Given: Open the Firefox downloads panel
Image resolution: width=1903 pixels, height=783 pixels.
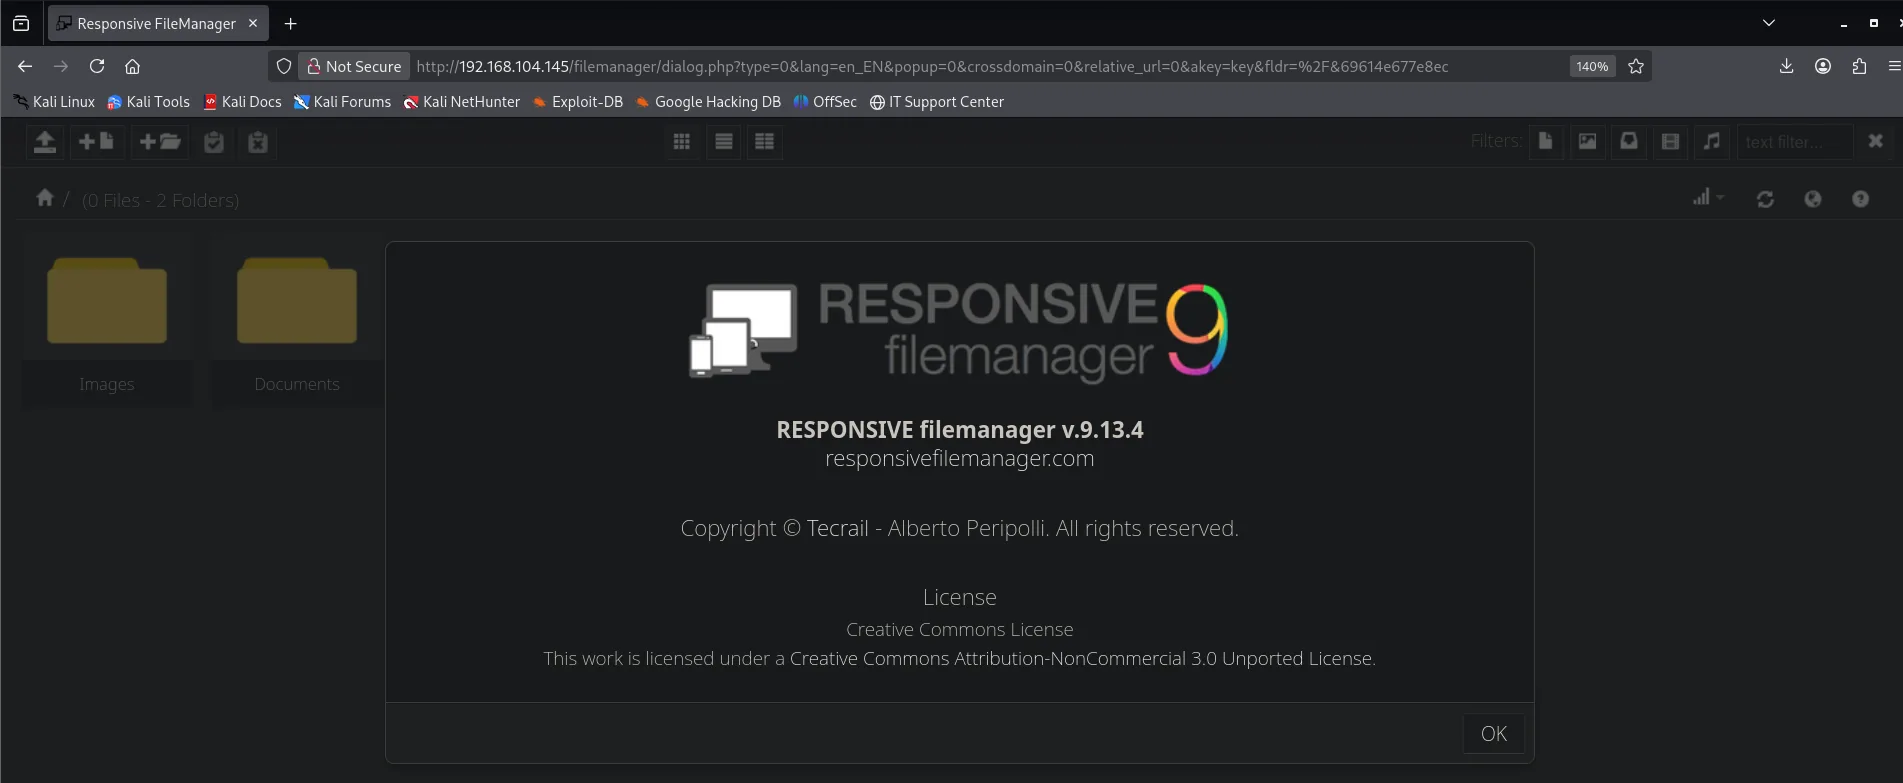Looking at the screenshot, I should pos(1787,66).
